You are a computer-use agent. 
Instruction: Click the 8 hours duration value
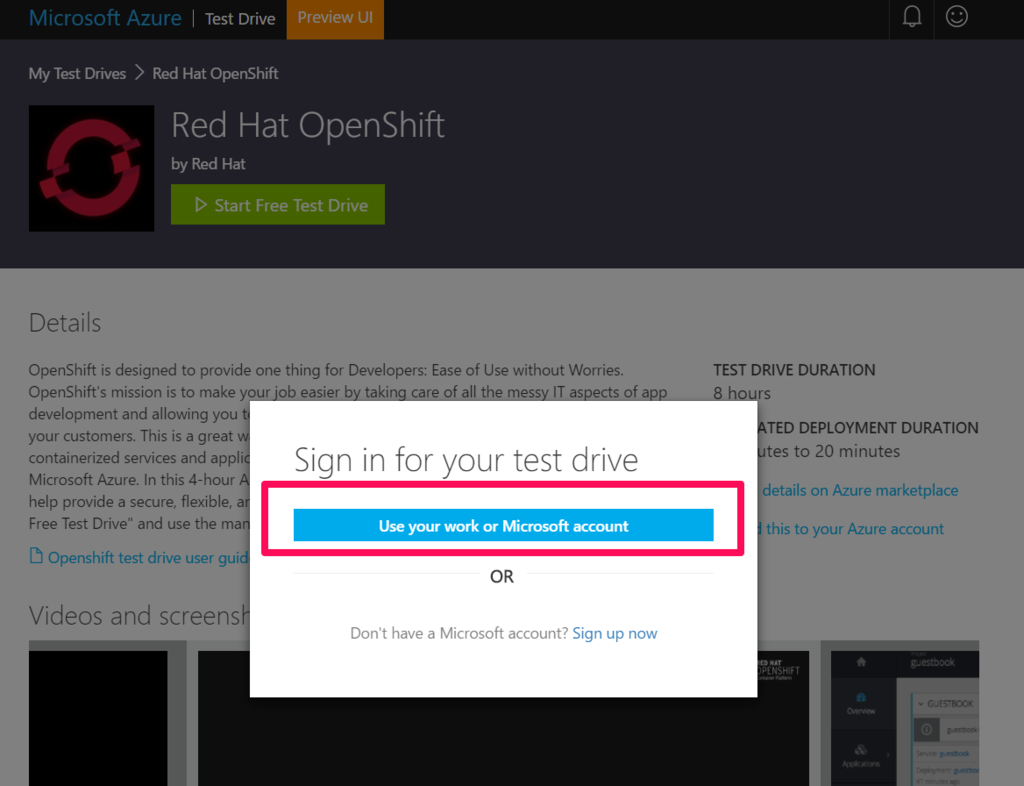tap(742, 393)
